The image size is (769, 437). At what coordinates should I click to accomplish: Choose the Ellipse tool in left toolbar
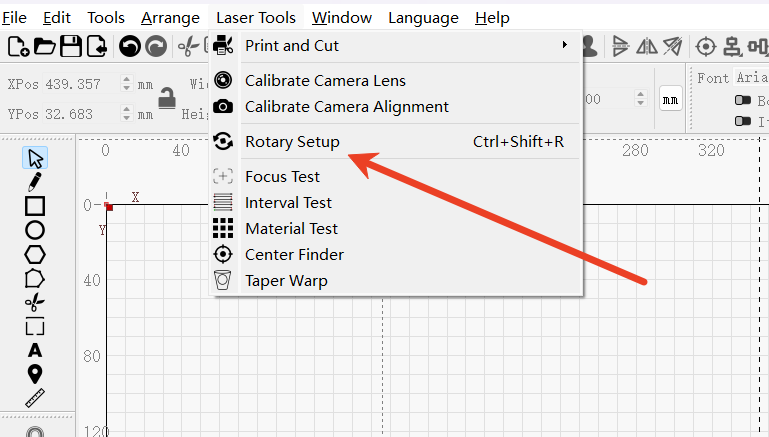pyautogui.click(x=35, y=230)
